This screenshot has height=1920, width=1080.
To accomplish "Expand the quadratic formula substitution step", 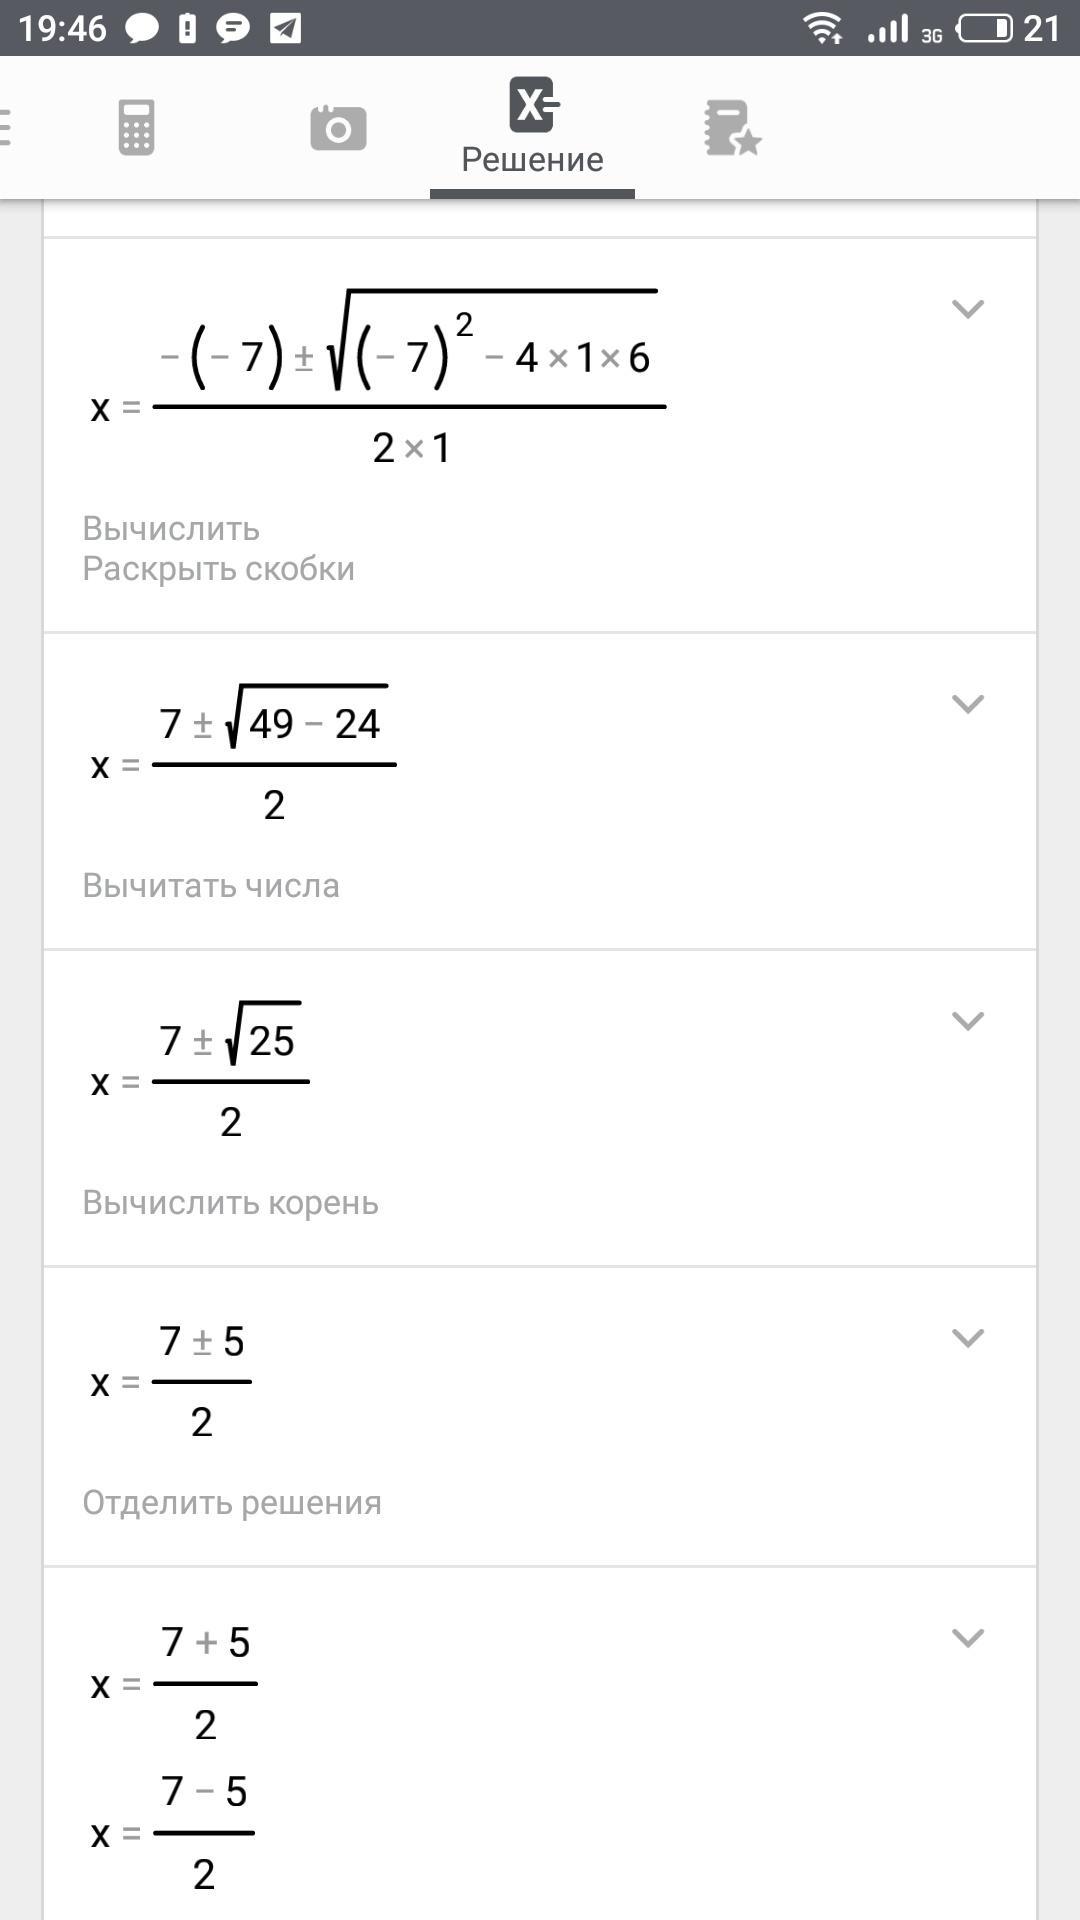I will point(967,309).
